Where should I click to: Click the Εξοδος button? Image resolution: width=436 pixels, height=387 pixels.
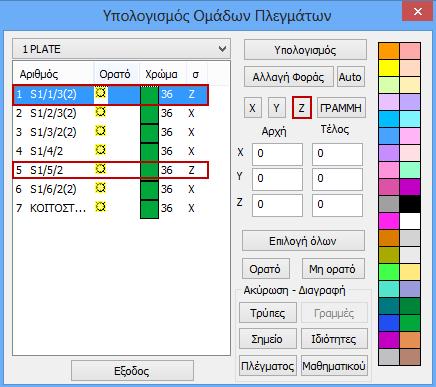(x=132, y=371)
